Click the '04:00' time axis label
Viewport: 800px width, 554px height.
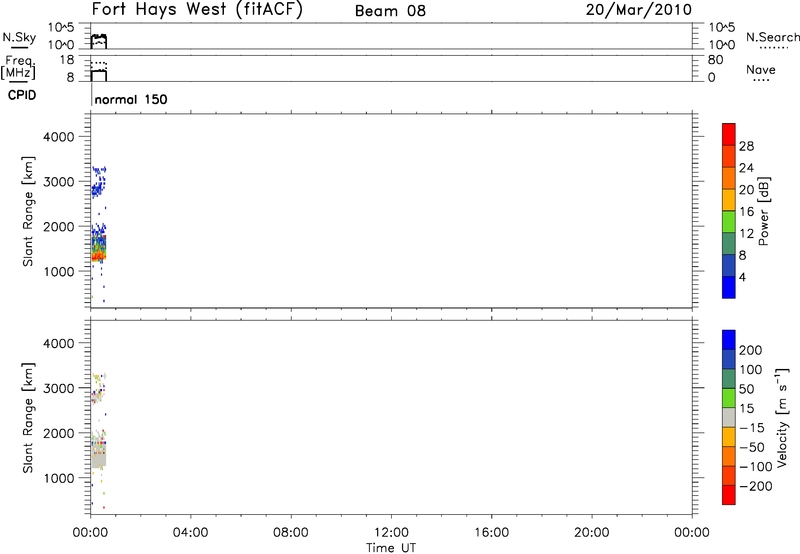pos(190,533)
